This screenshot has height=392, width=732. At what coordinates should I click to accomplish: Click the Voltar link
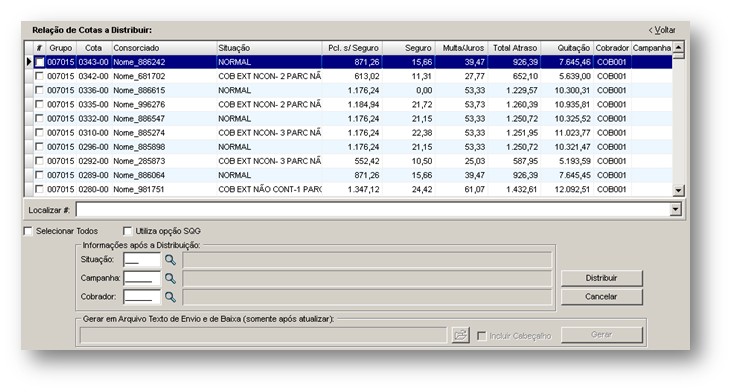662,30
